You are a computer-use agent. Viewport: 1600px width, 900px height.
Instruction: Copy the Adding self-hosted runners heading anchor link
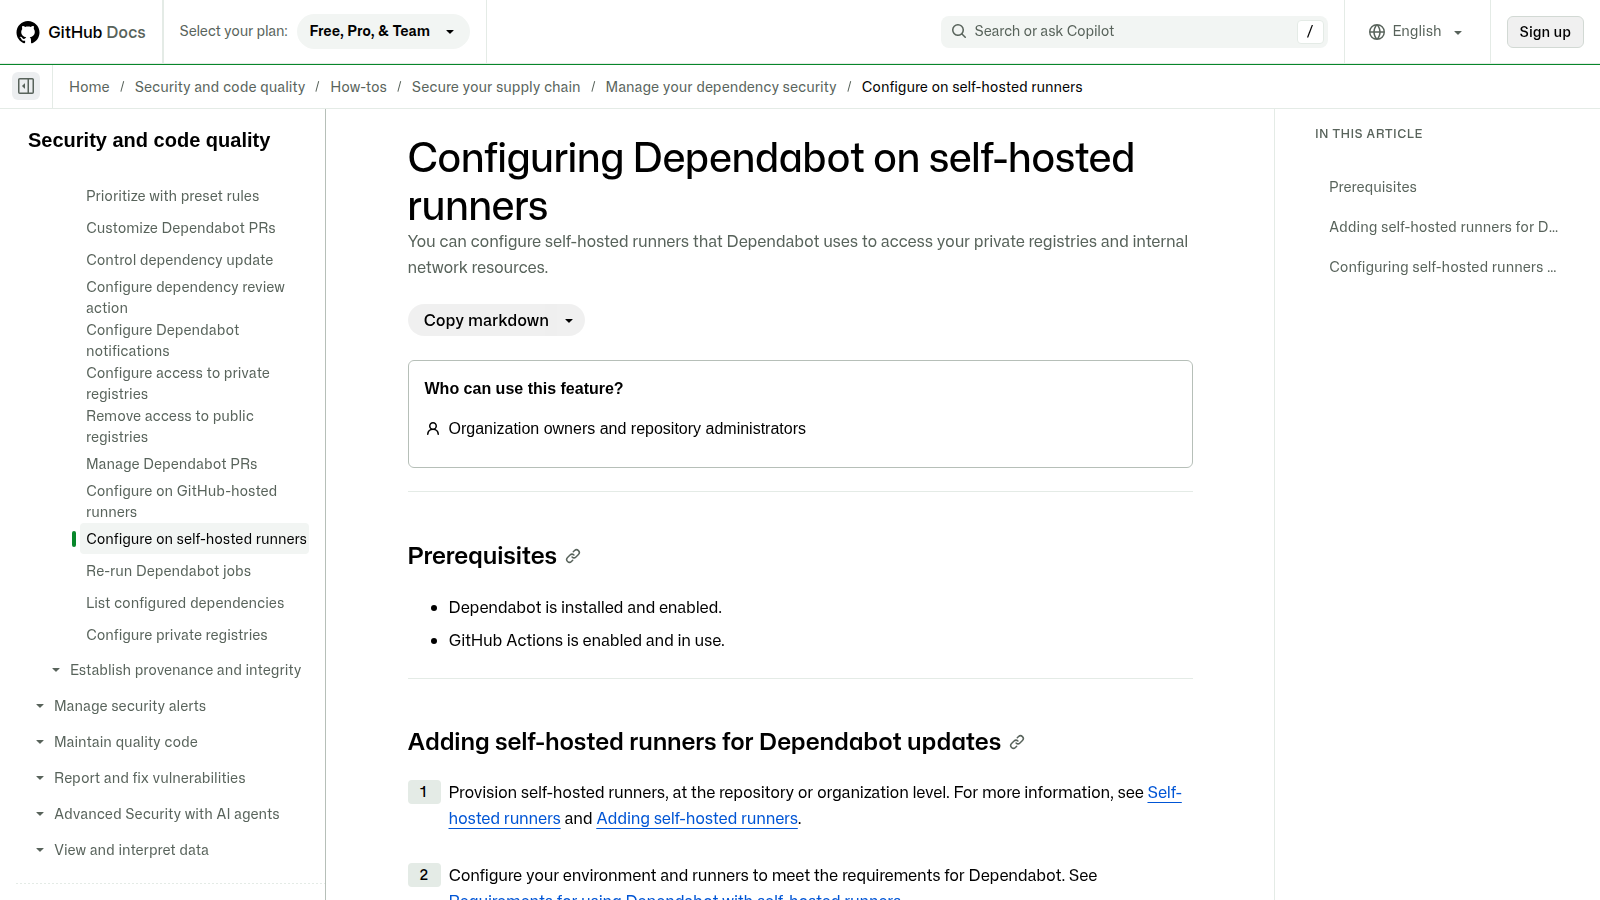pos(1017,742)
